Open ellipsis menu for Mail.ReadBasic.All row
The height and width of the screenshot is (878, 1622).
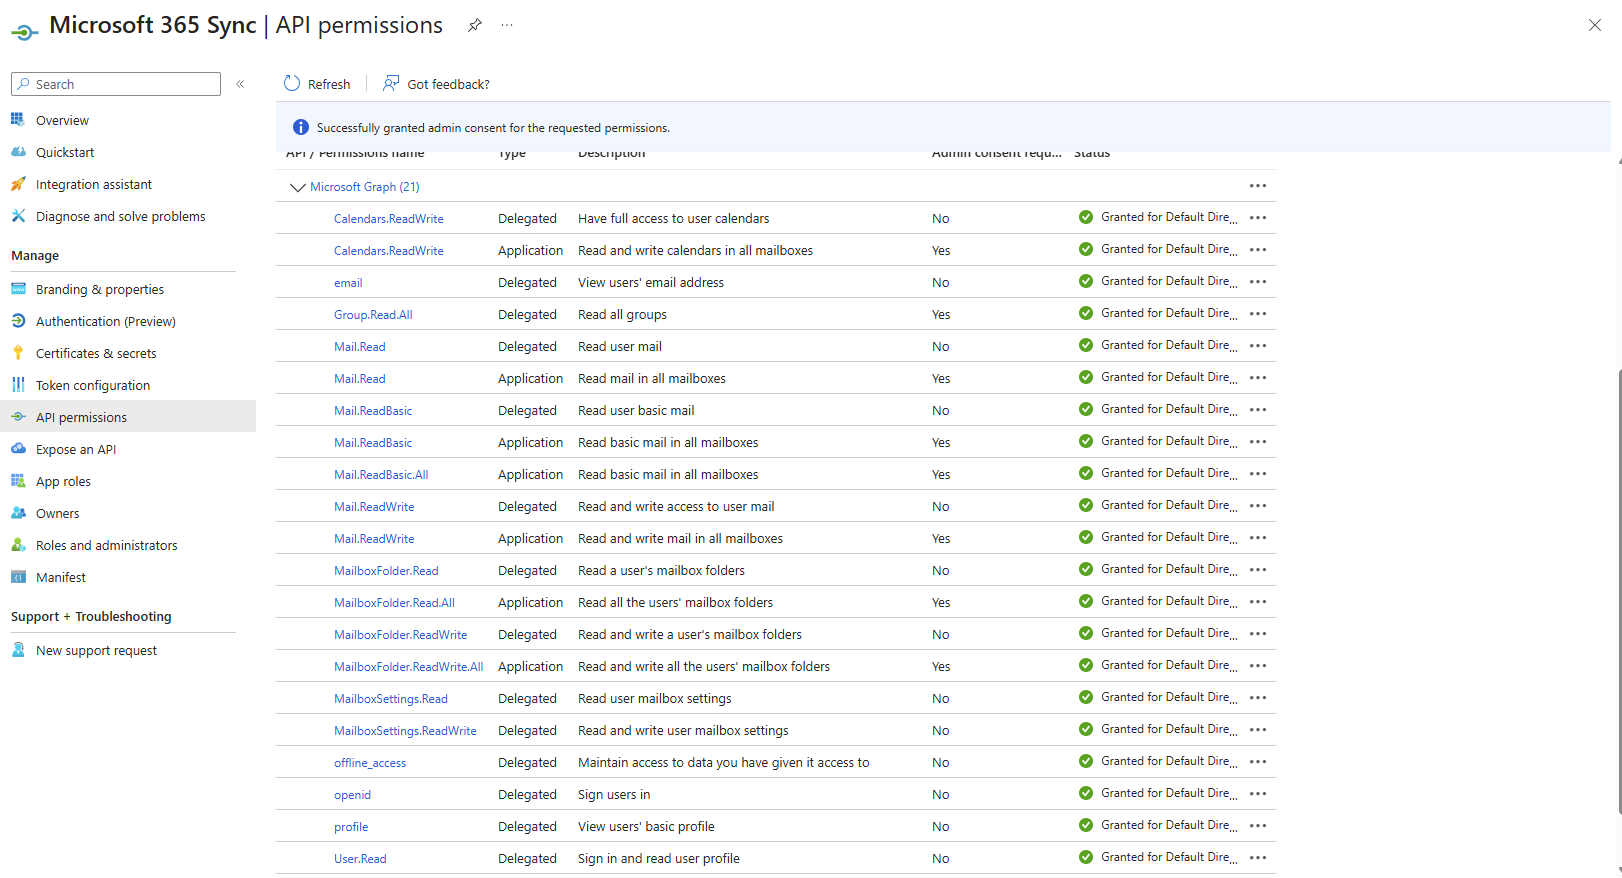click(1258, 474)
